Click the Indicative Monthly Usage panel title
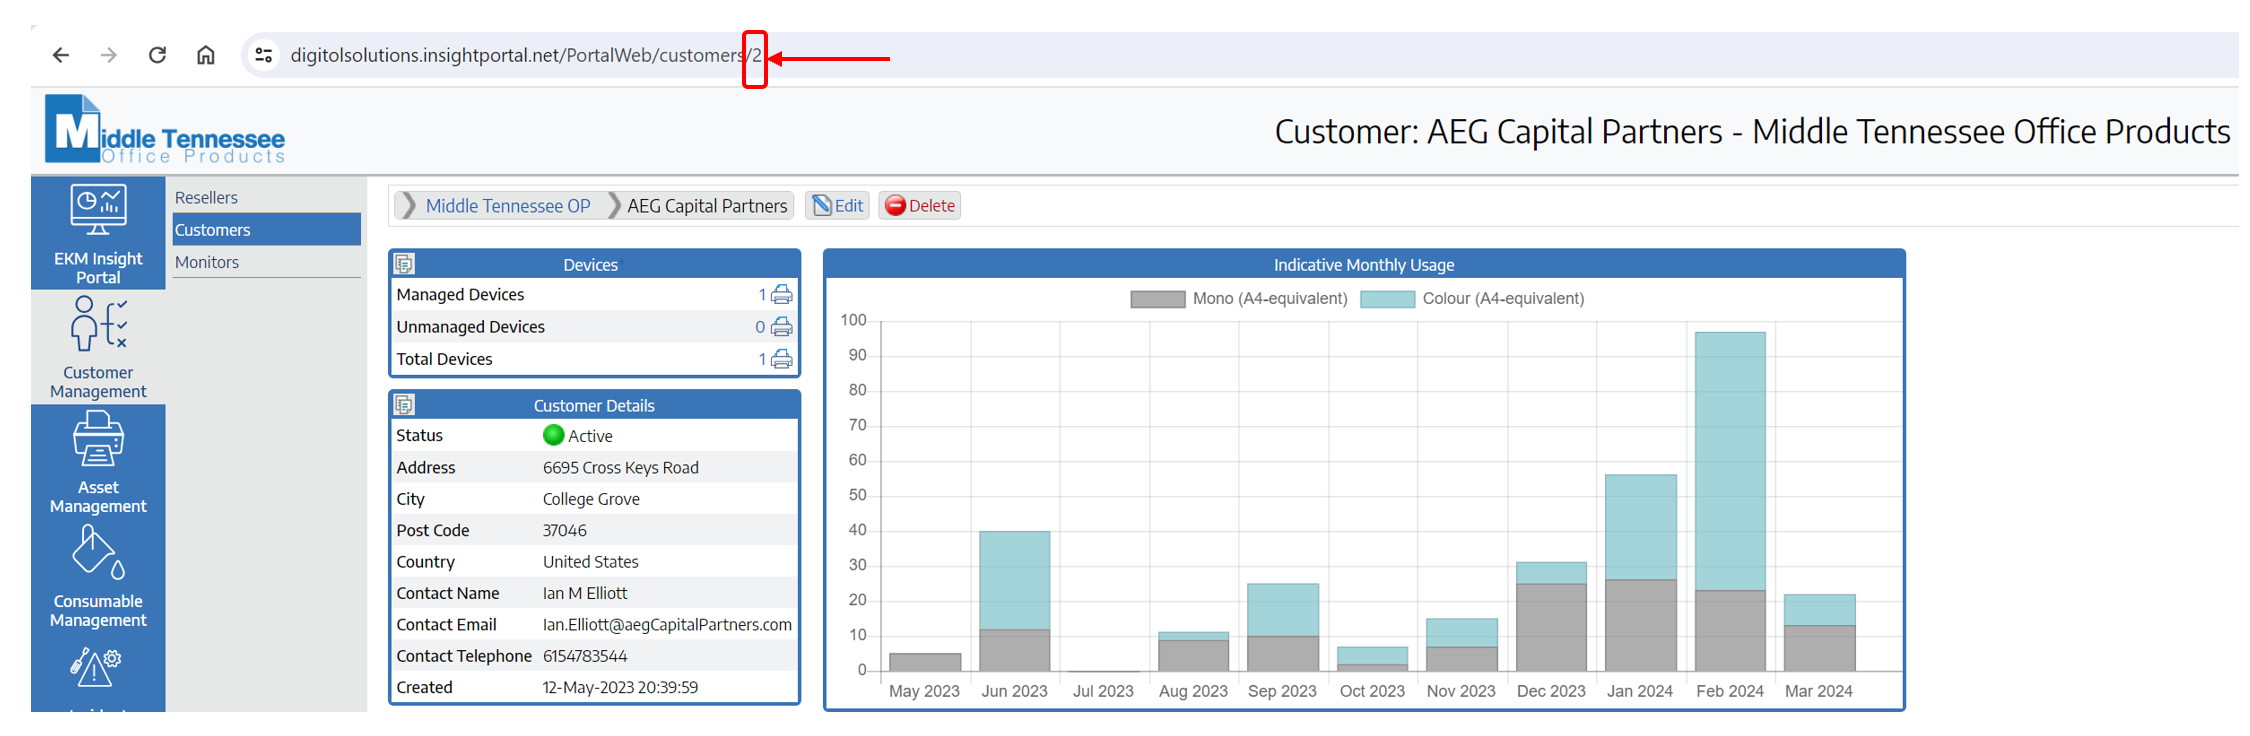Viewport: 2250px width, 736px height. click(x=1364, y=265)
